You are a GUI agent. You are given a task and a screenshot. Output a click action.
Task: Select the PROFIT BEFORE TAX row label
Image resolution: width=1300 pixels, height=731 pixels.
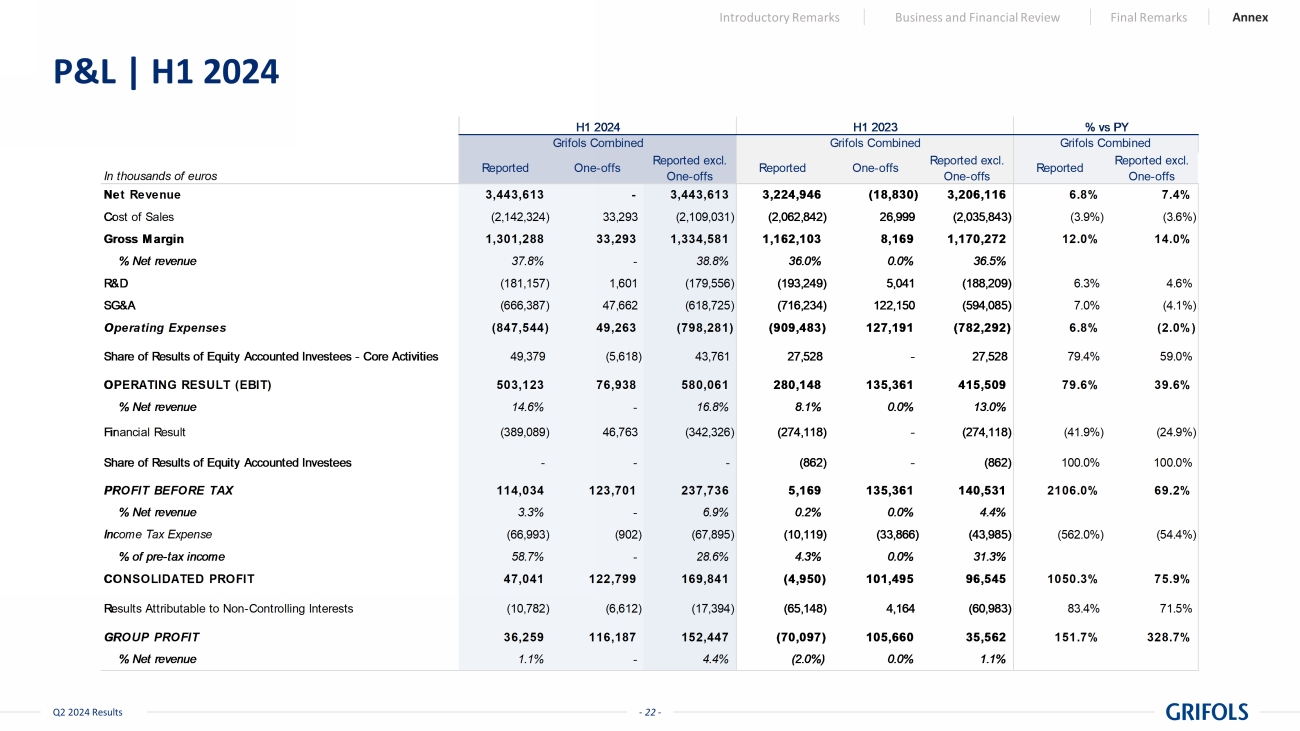coord(168,490)
